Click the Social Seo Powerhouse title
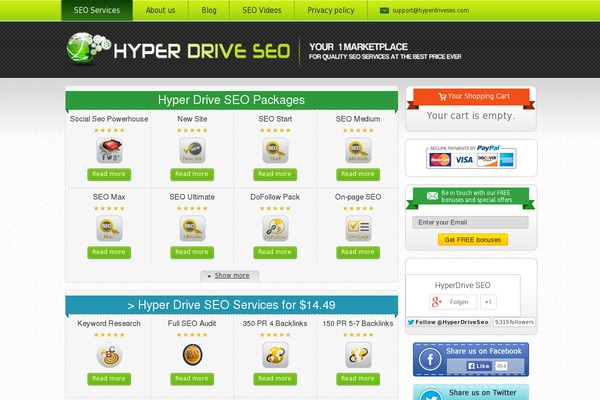The width and height of the screenshot is (600, 400). point(109,119)
